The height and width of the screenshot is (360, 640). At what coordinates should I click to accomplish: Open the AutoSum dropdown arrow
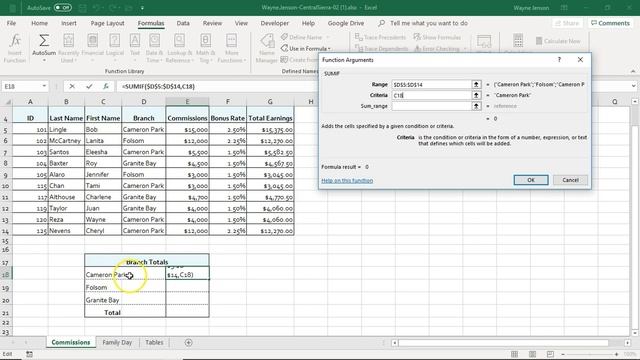pyautogui.click(x=44, y=60)
